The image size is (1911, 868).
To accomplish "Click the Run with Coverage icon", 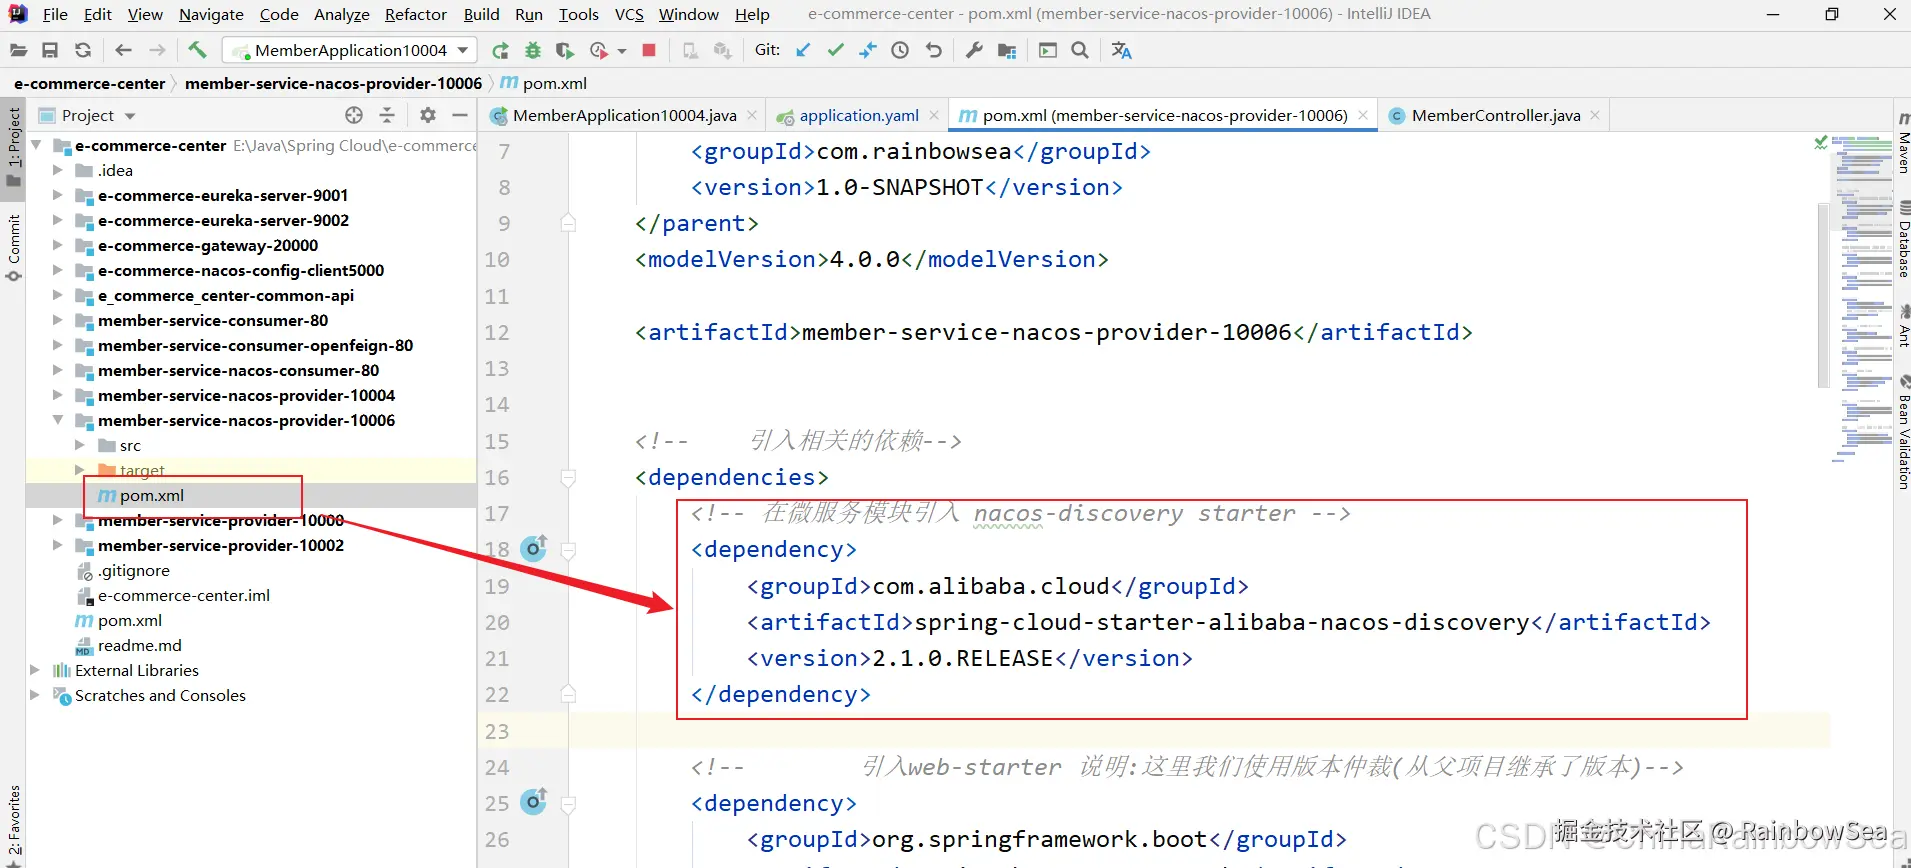I will [565, 50].
